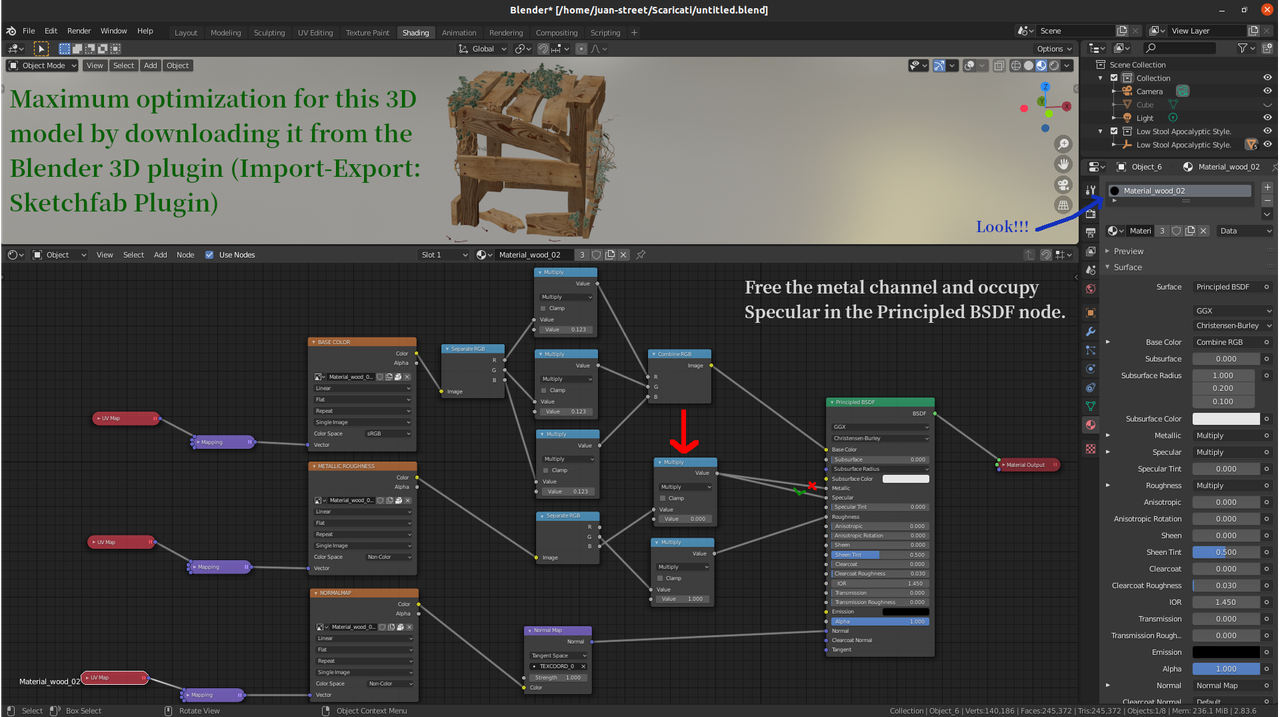Screen dimensions: 1280x717
Task: Toggle Use Nodes checkbox
Action: 209,255
